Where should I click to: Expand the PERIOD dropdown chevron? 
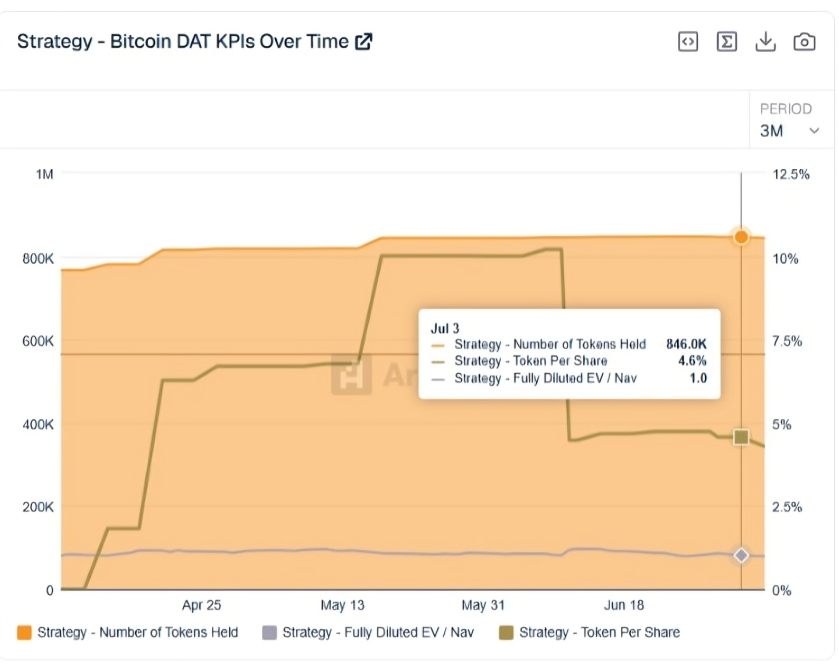pyautogui.click(x=814, y=131)
